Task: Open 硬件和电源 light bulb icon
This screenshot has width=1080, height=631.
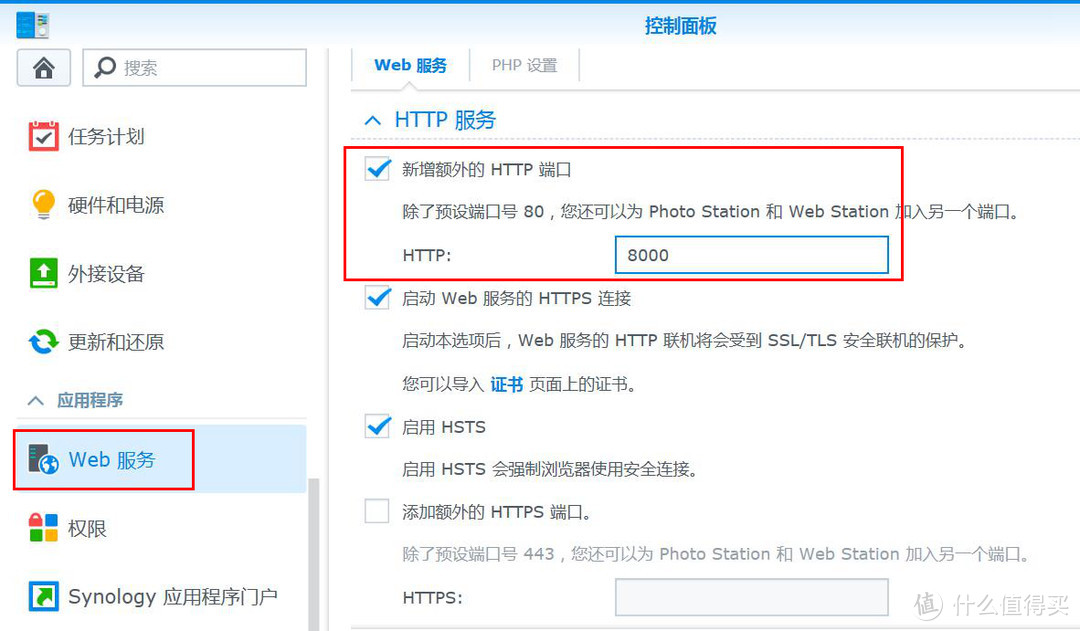Action: coord(43,205)
